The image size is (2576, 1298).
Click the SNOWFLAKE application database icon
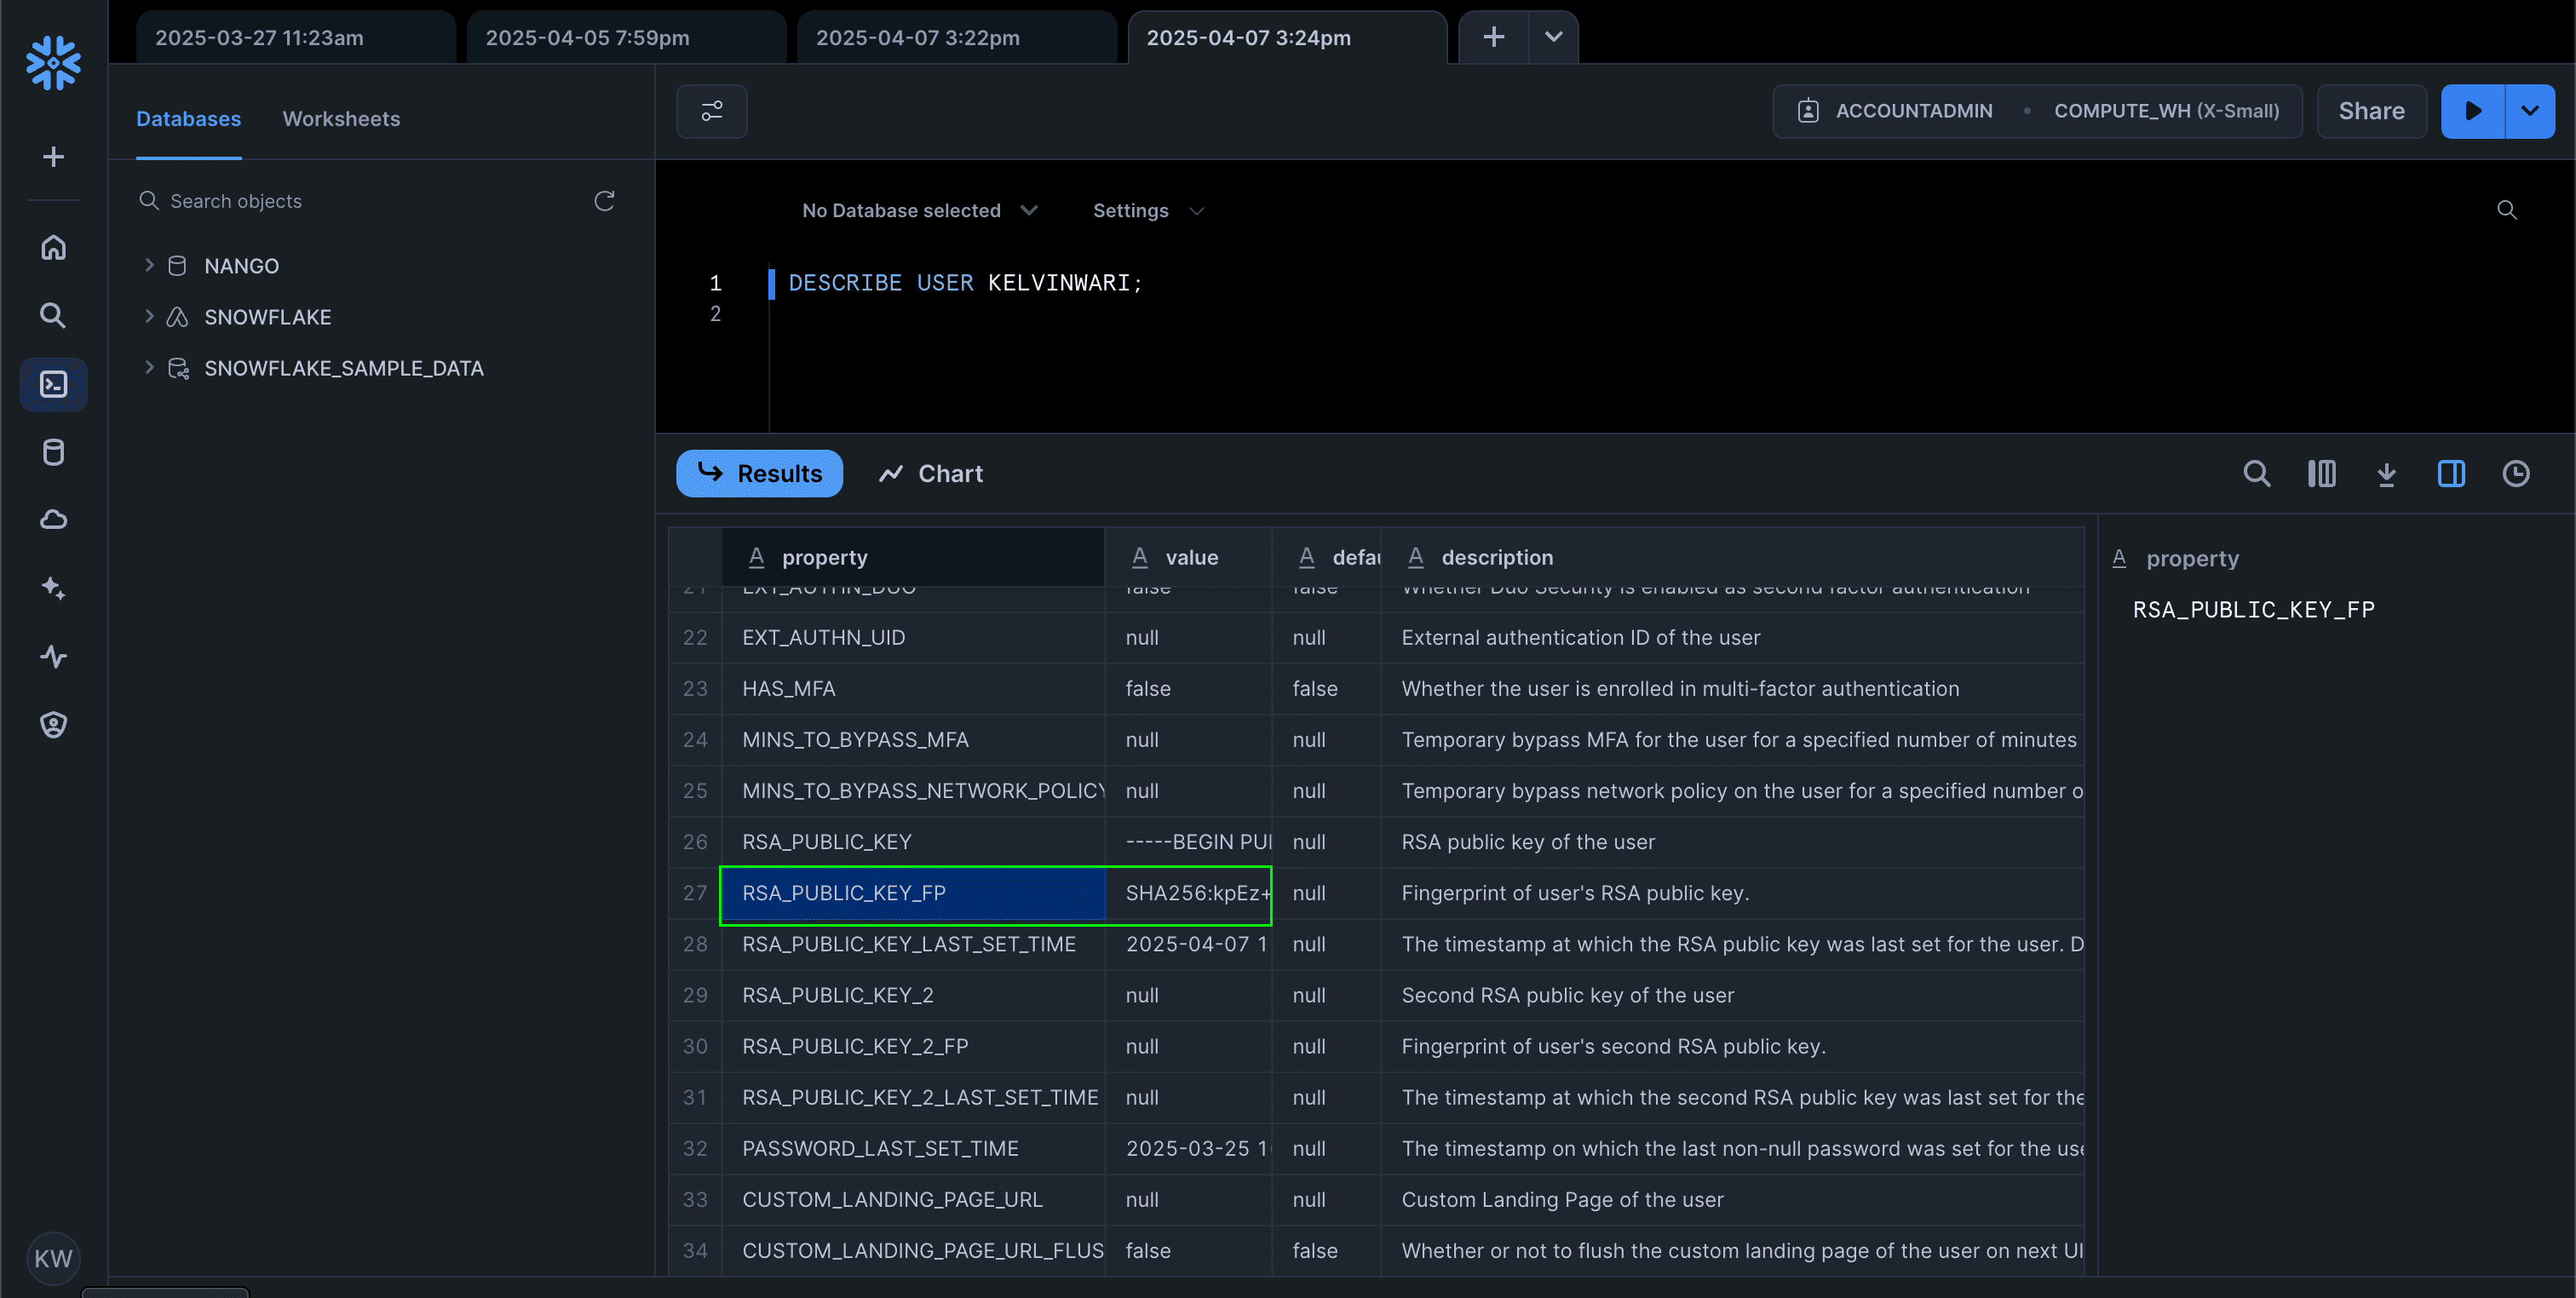[x=177, y=316]
